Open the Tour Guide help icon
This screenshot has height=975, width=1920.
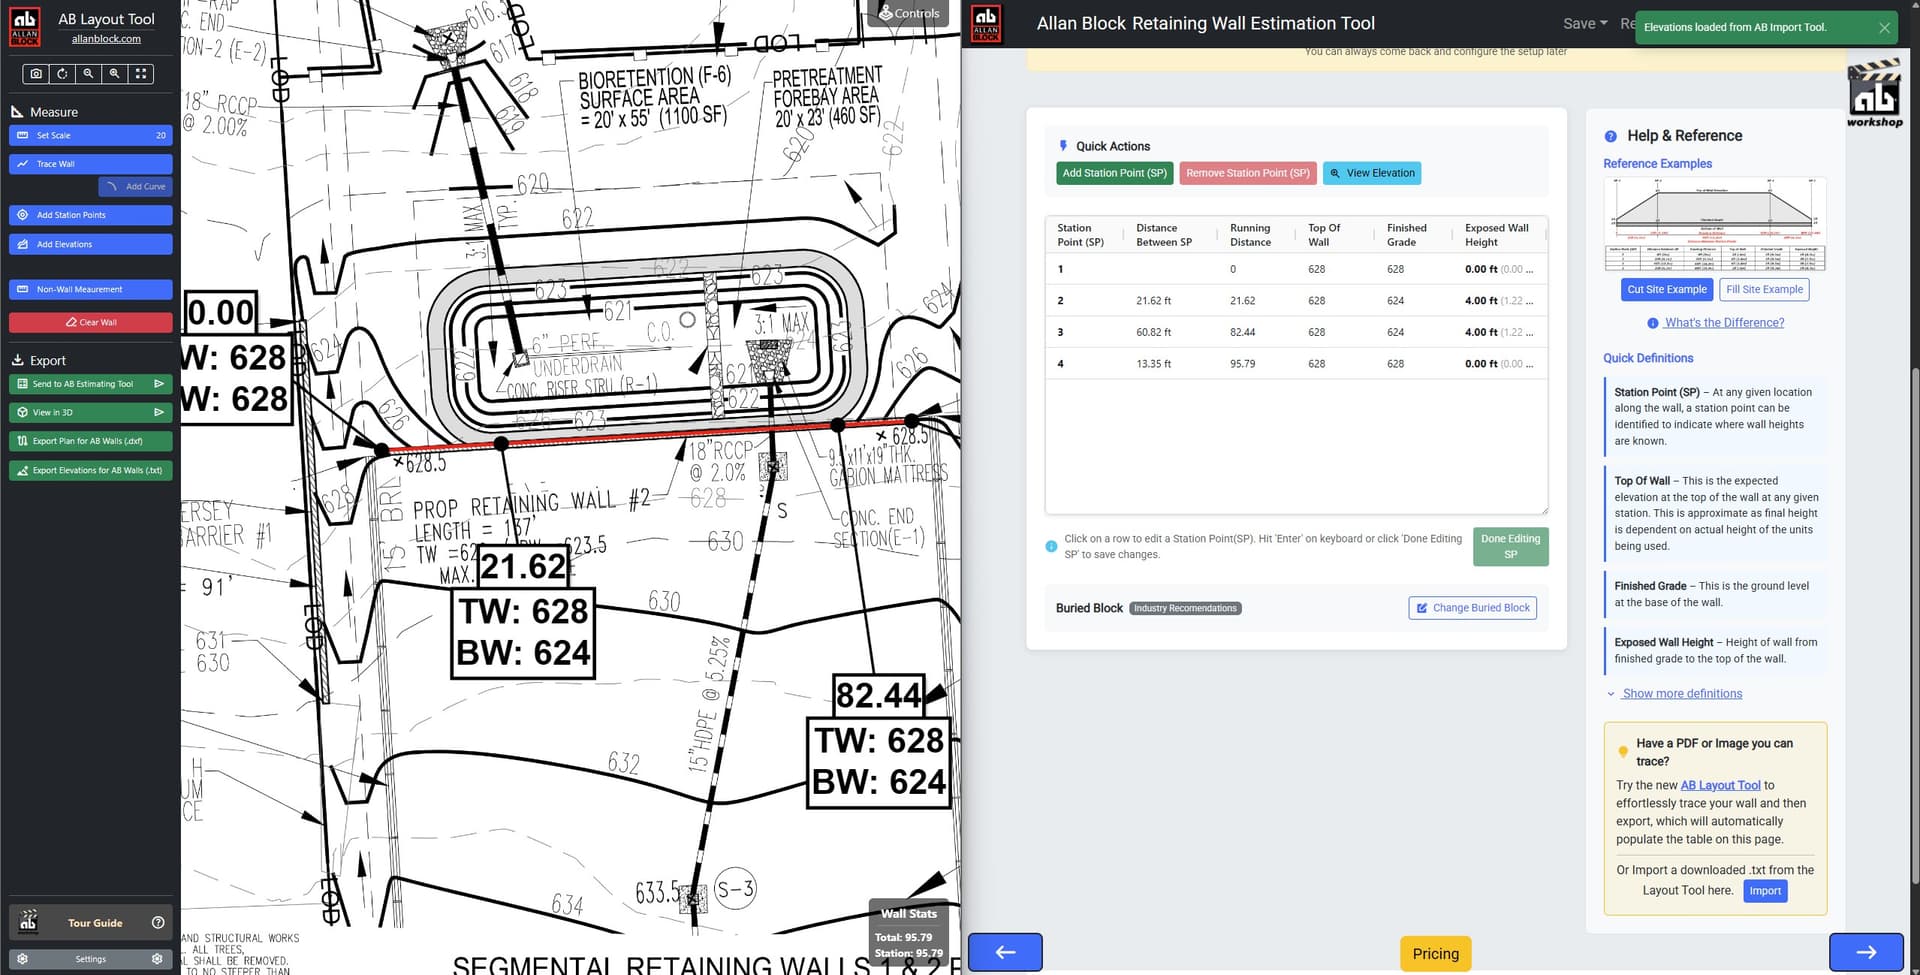(x=157, y=922)
